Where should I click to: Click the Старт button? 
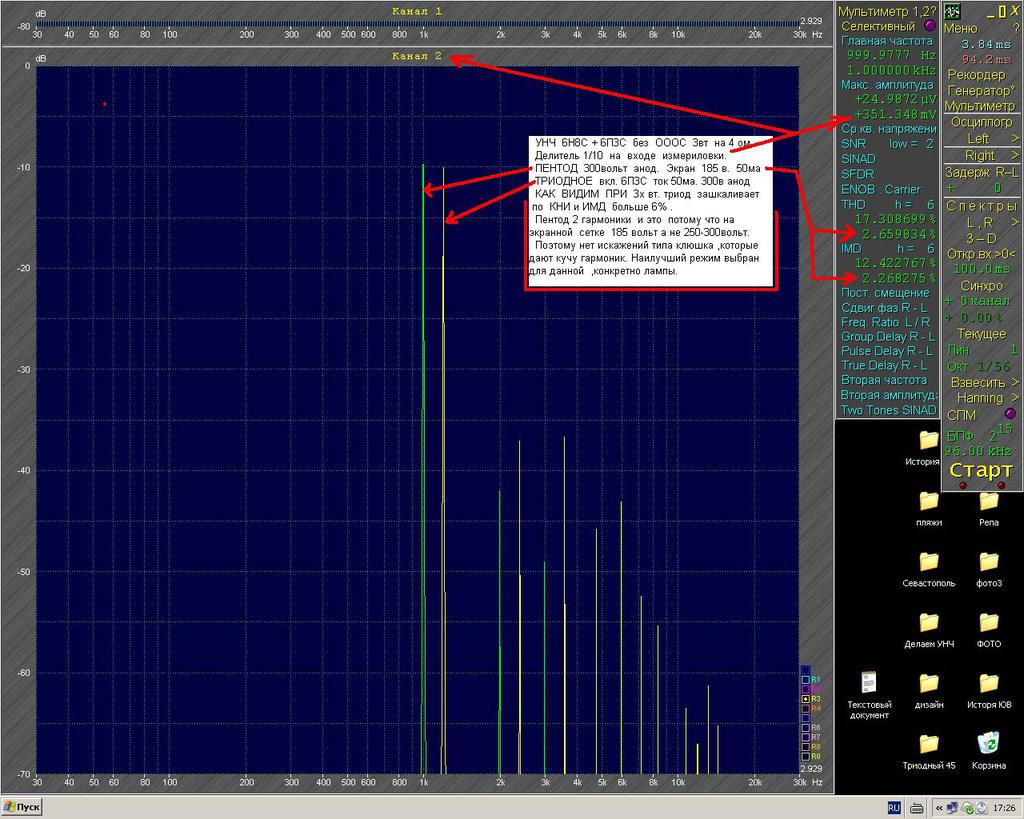[x=981, y=470]
